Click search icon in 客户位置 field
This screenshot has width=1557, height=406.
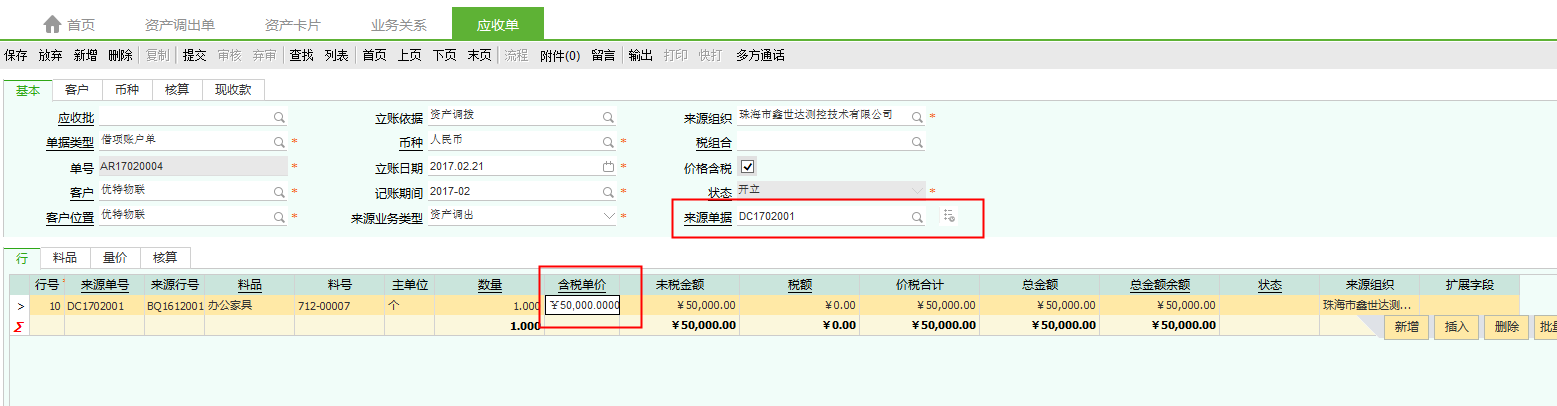(x=279, y=216)
